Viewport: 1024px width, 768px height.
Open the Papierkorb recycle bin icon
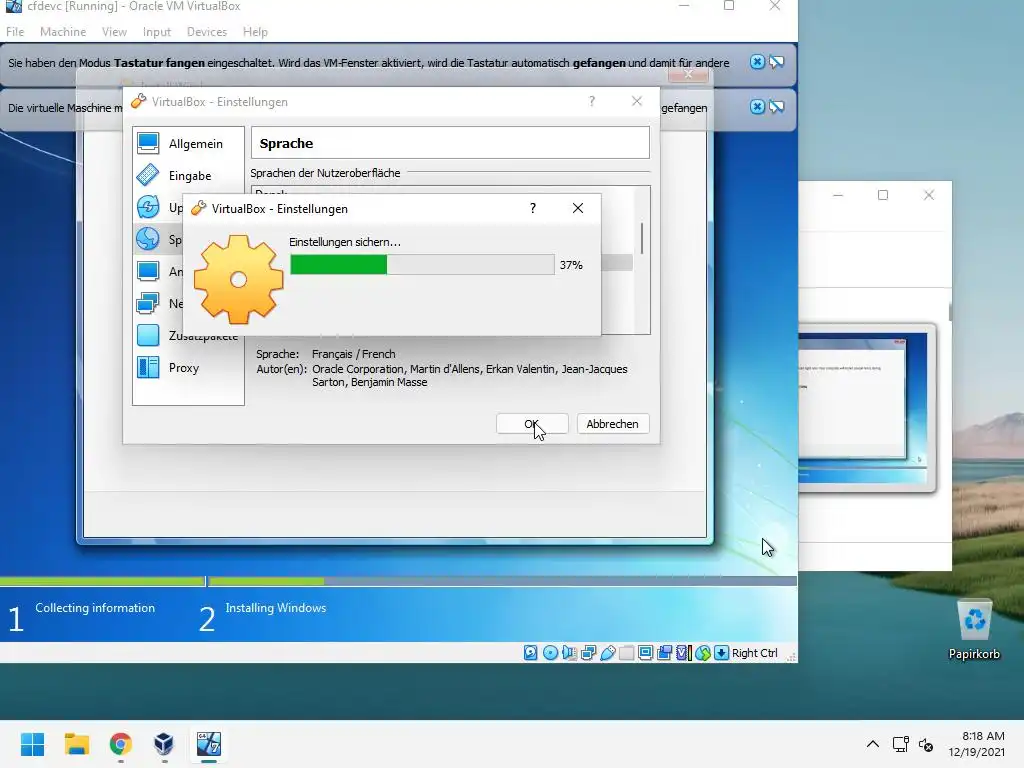[x=974, y=630]
